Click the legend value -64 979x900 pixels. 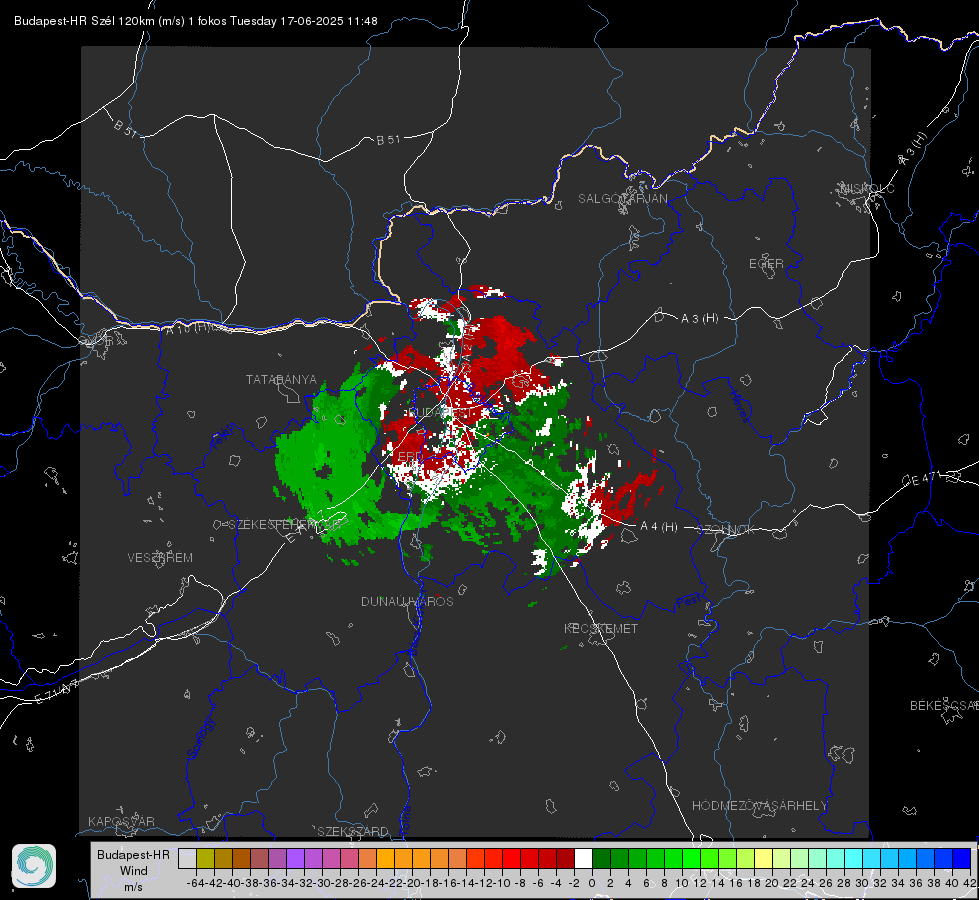point(196,883)
